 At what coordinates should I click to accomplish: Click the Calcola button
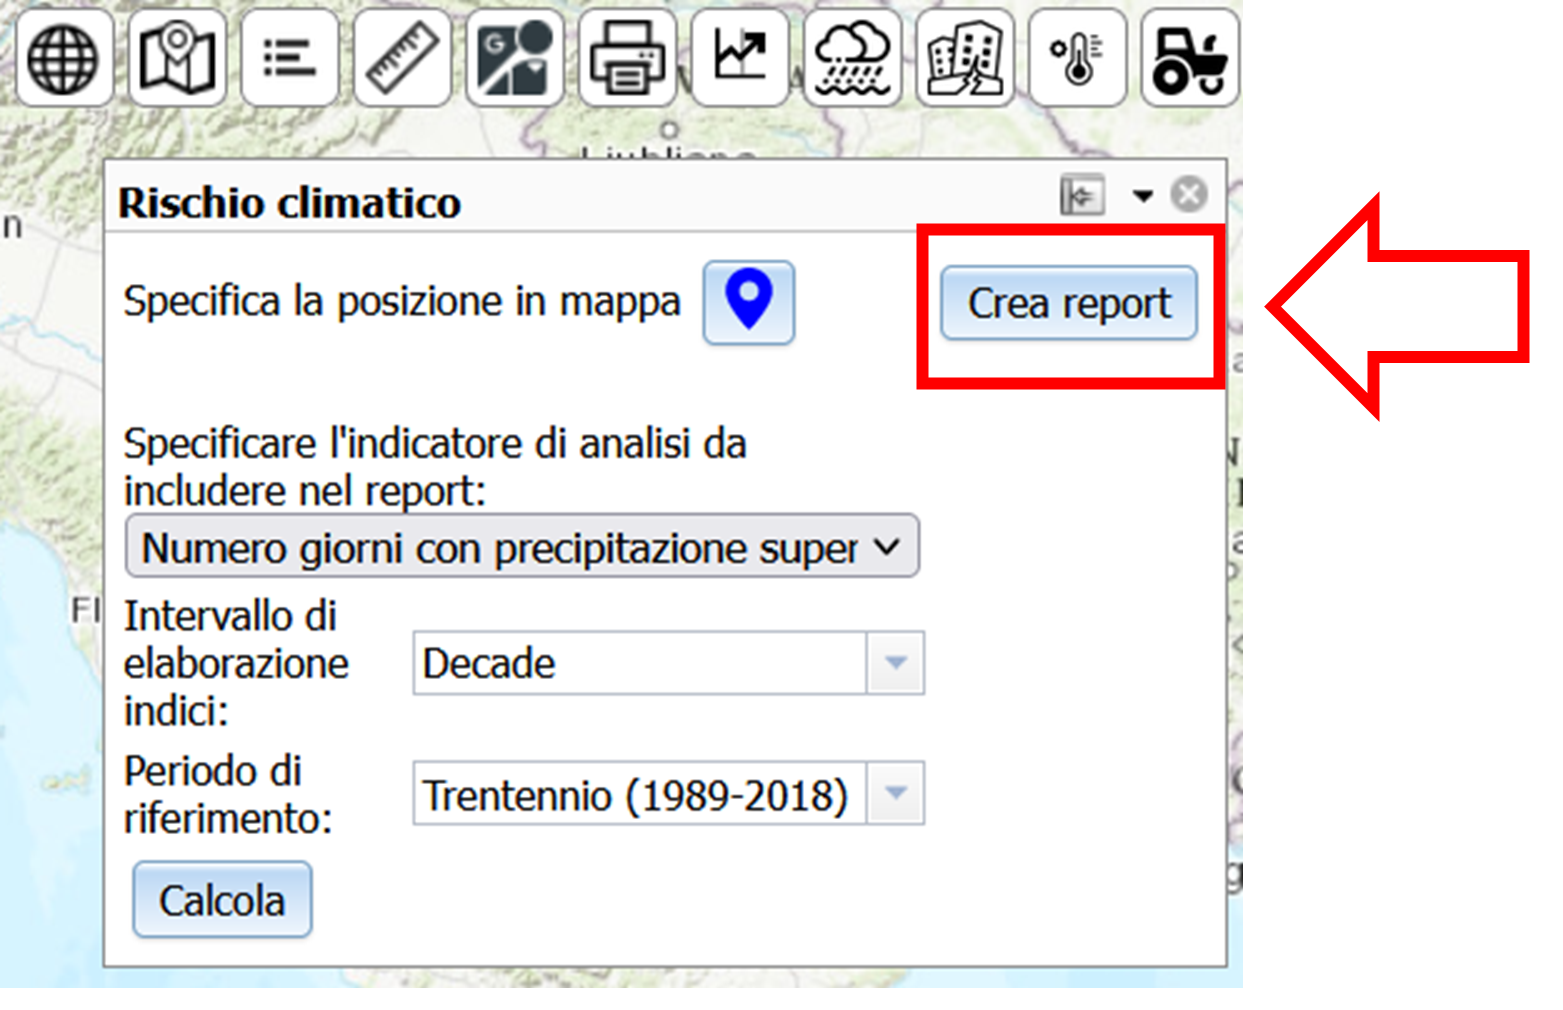[x=222, y=900]
